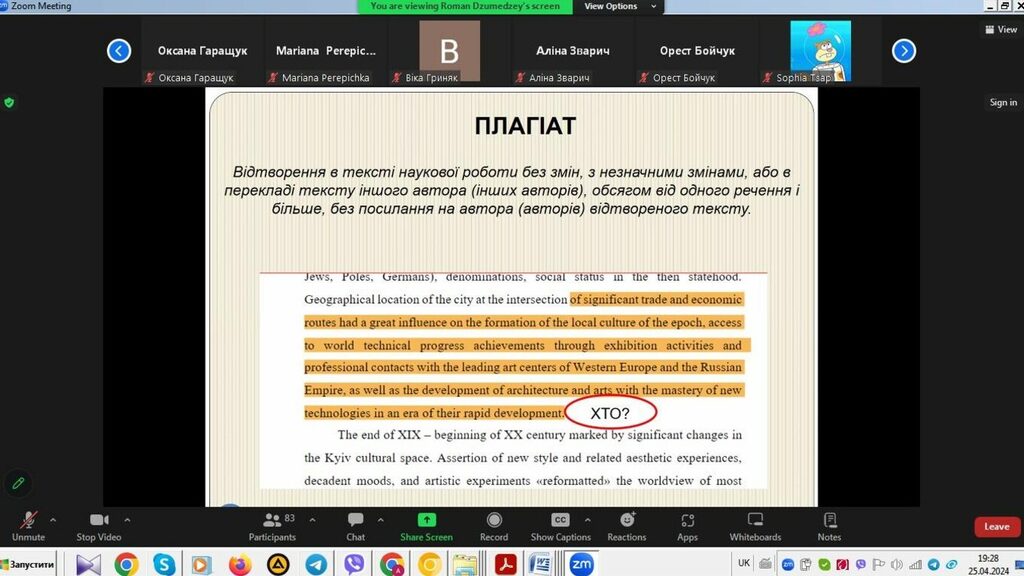Click the Share Screen button
The height and width of the screenshot is (576, 1024).
[x=426, y=525]
